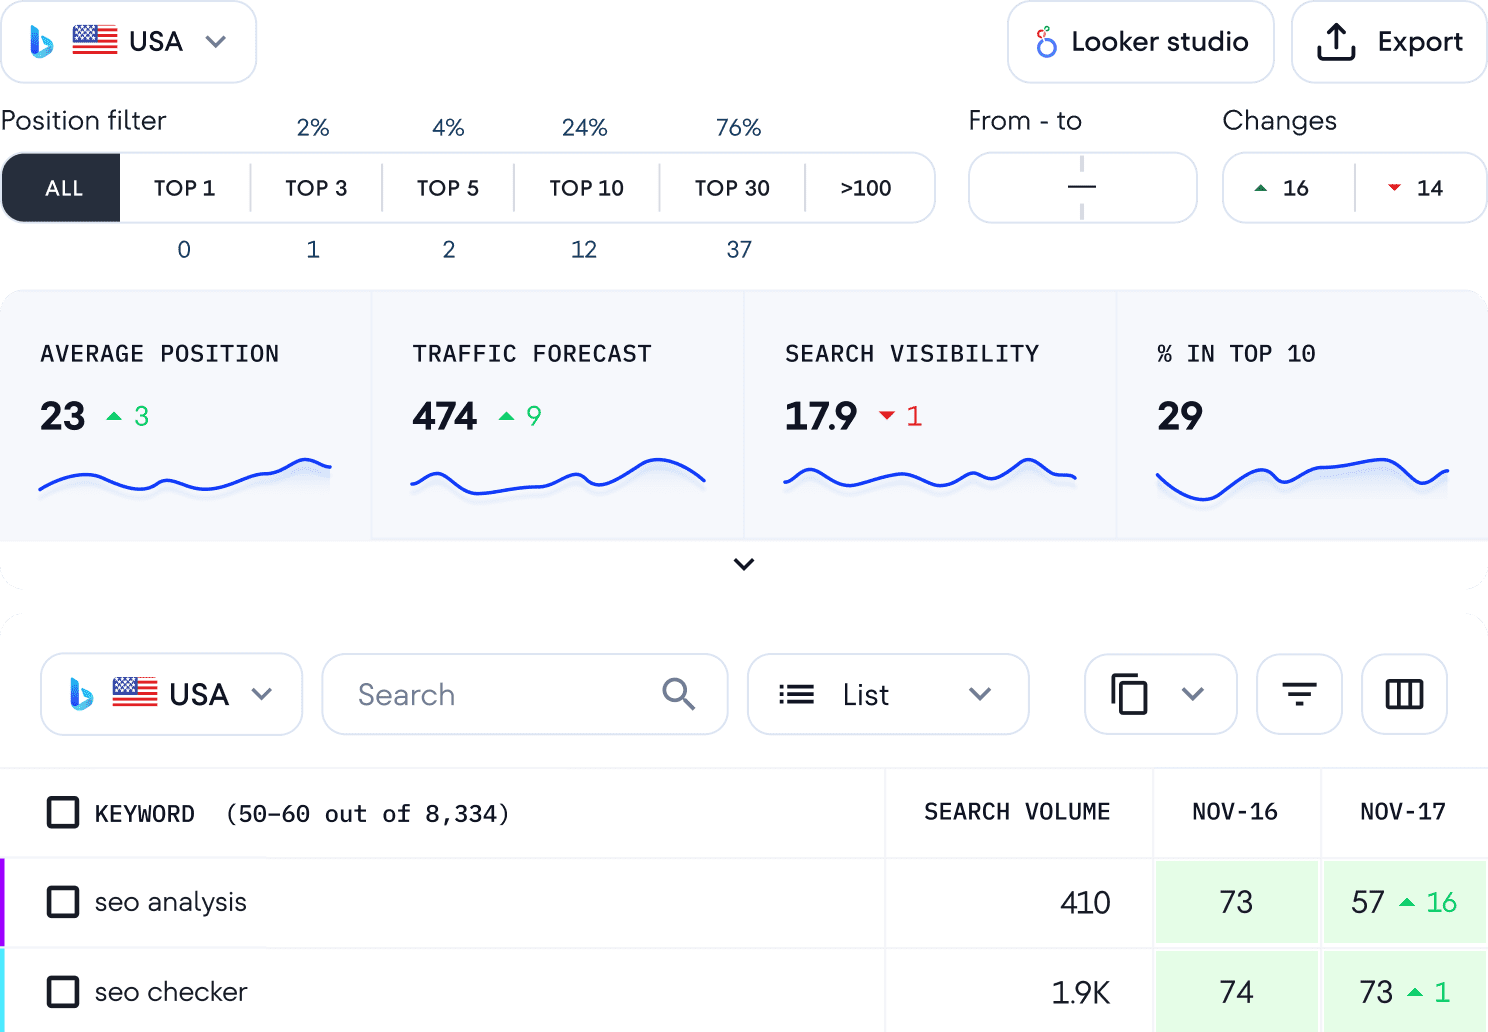
Task: Select the TOP 10 position filter
Action: 586,188
